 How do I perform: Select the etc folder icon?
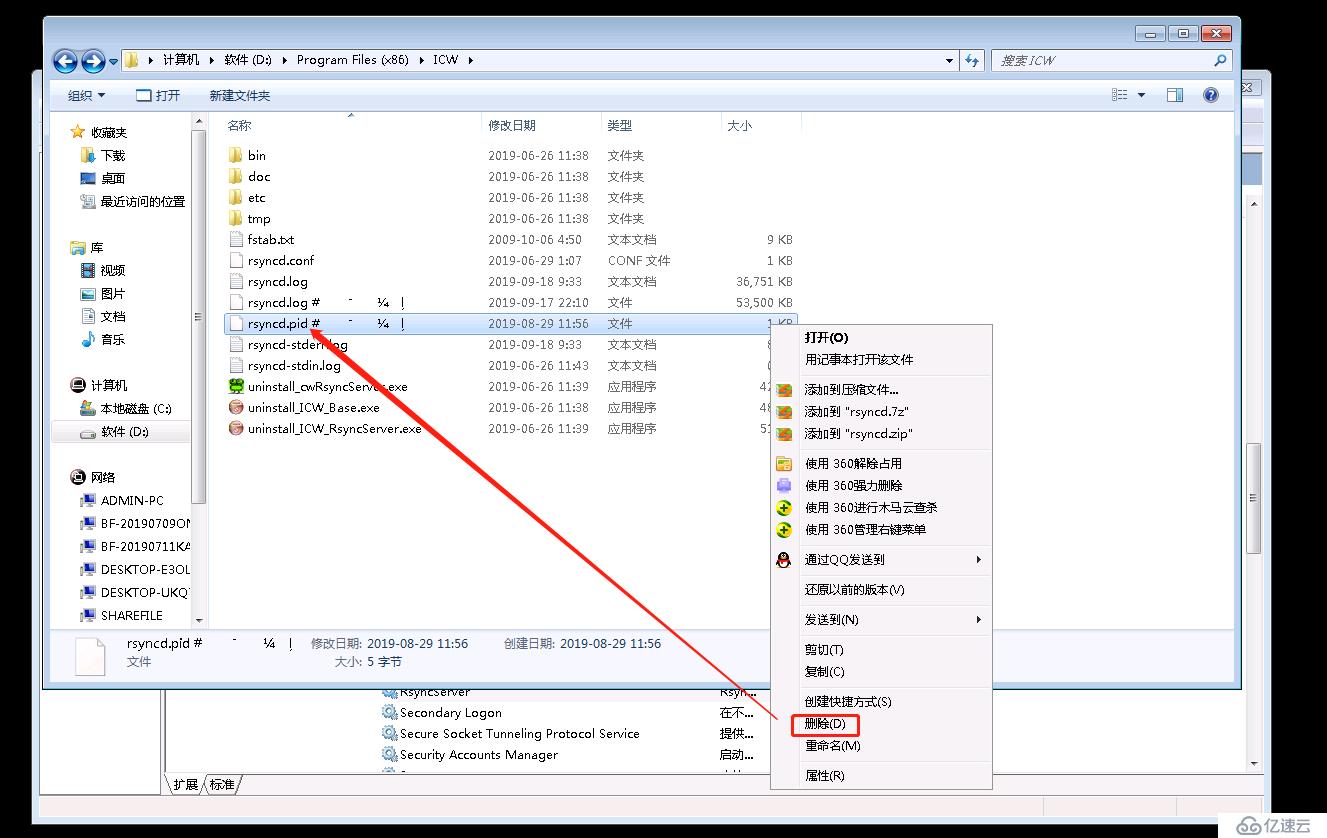235,197
